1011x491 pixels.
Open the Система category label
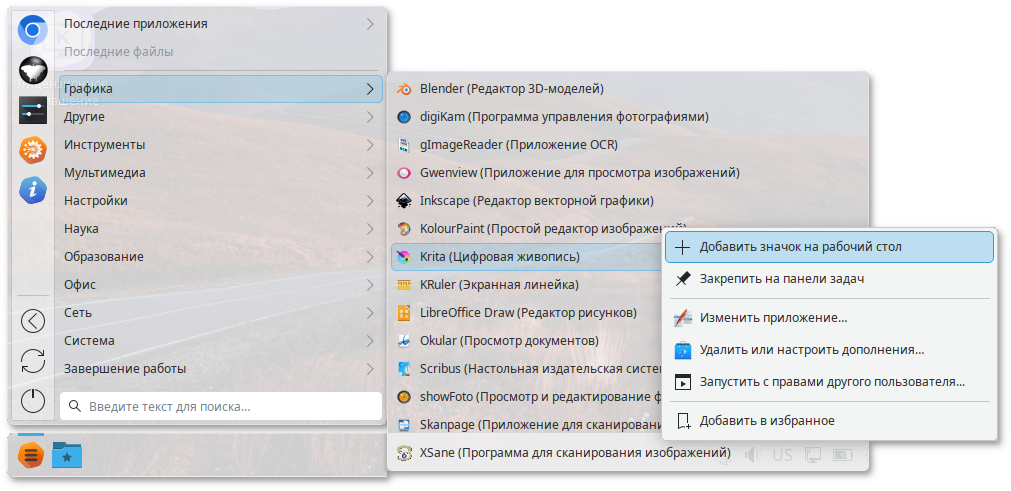89,341
